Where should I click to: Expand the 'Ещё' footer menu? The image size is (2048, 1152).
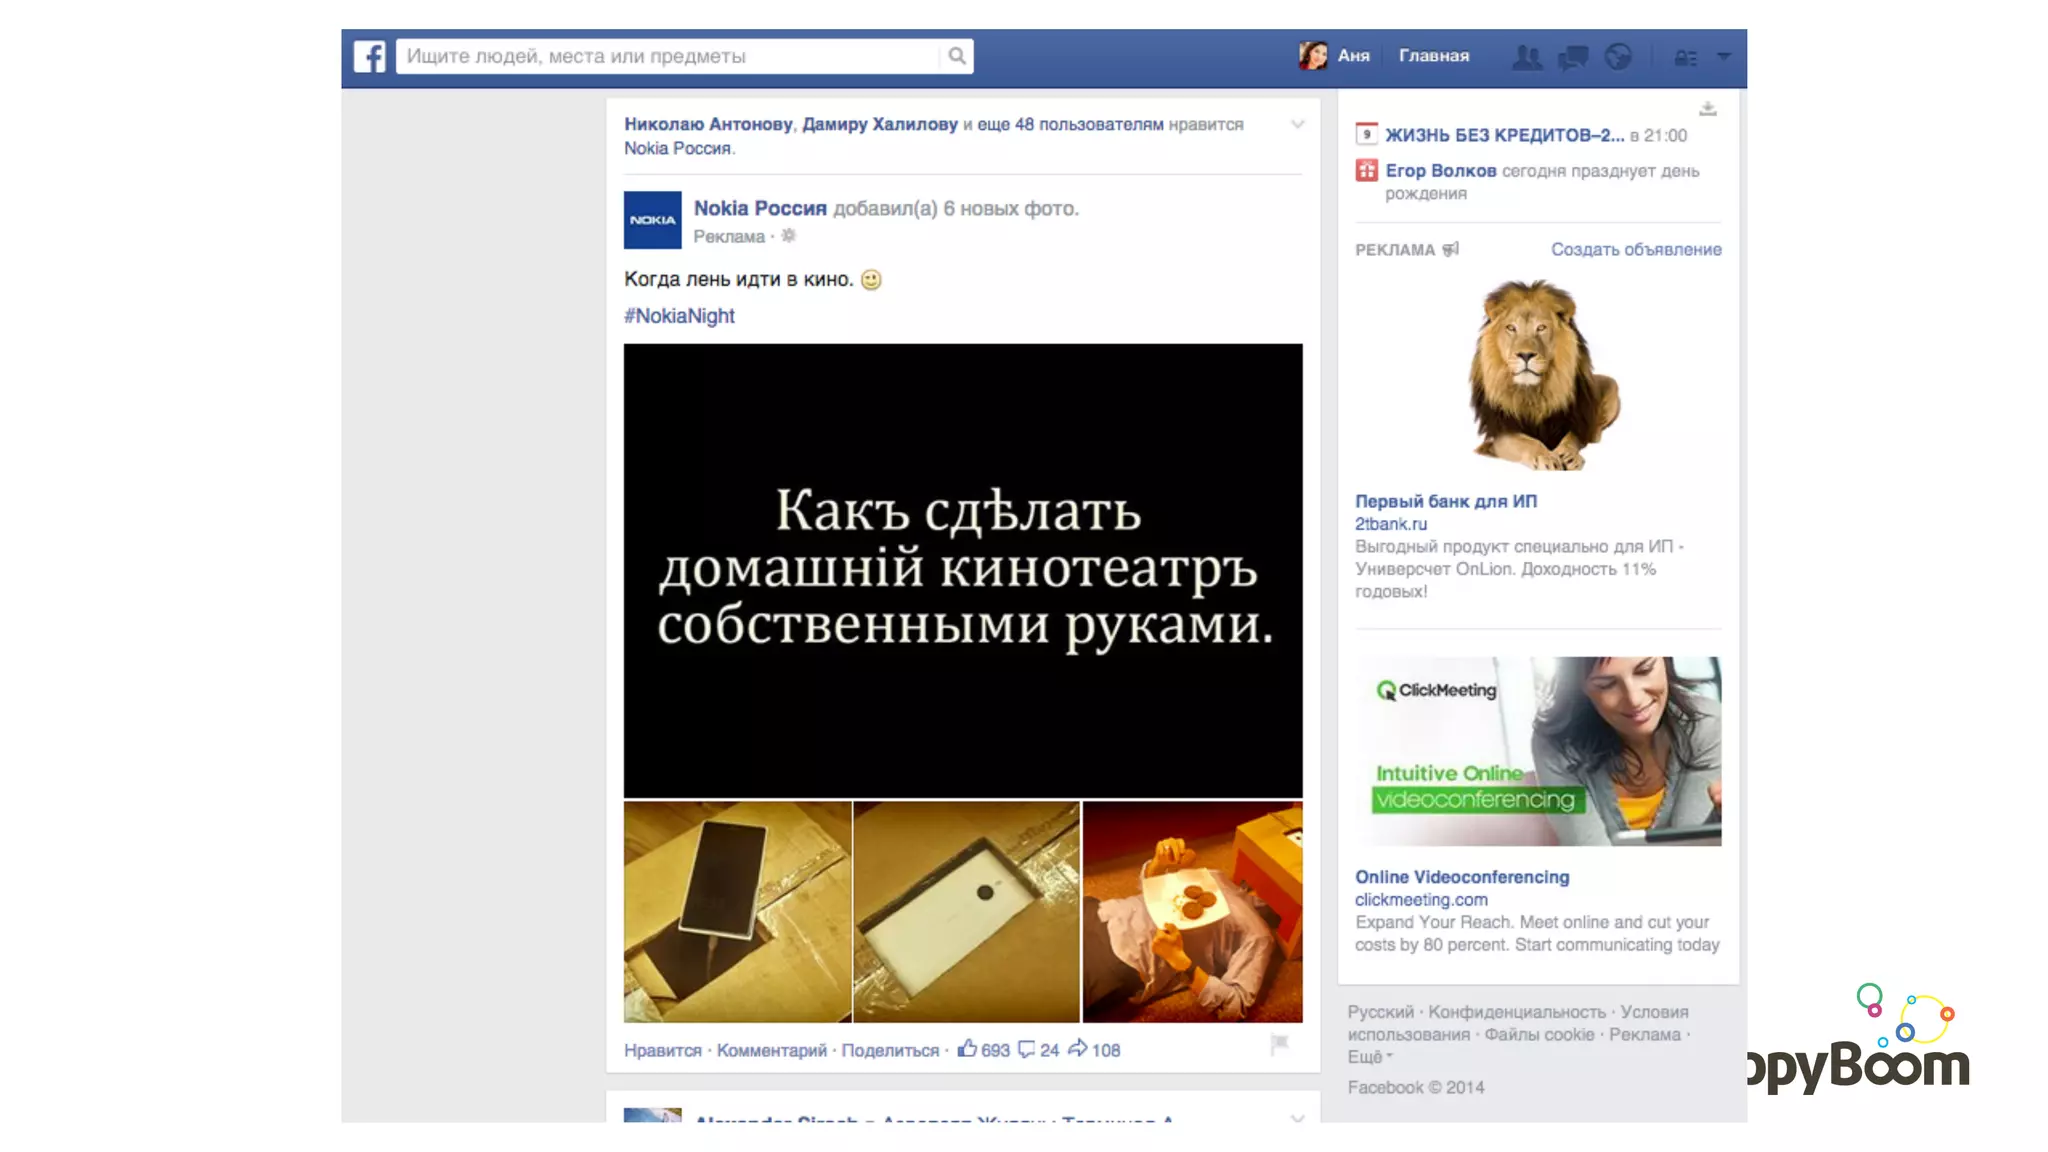[x=1369, y=1057]
